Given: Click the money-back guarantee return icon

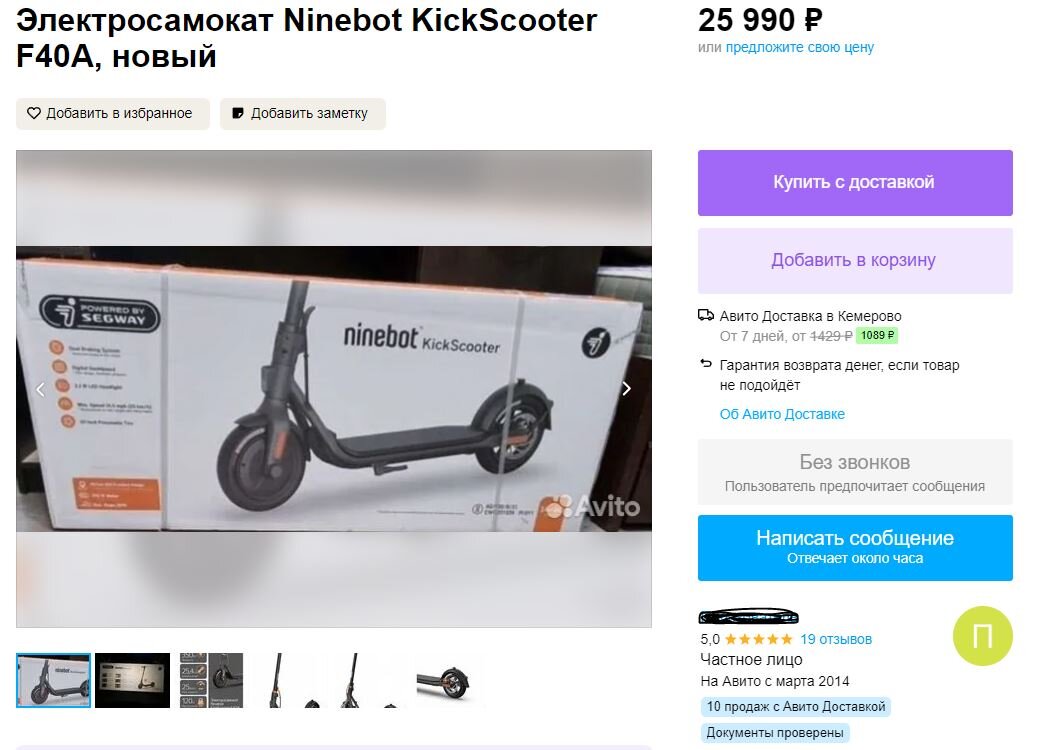Looking at the screenshot, I should 706,364.
